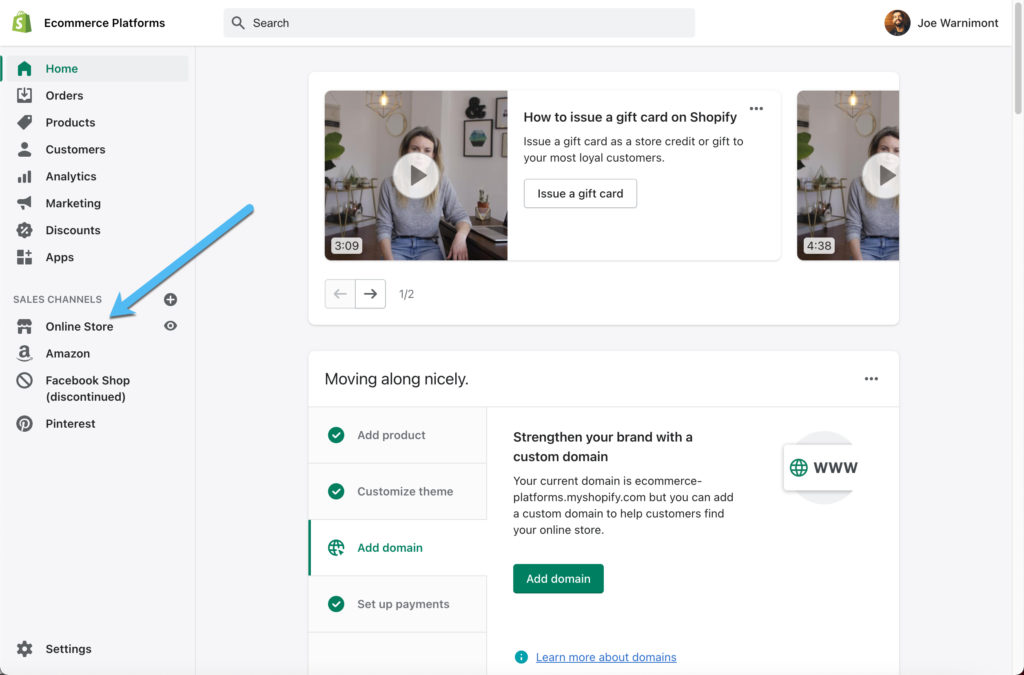Viewport: 1024px width, 675px height.
Task: Select the Set up payments step
Action: coord(402,604)
